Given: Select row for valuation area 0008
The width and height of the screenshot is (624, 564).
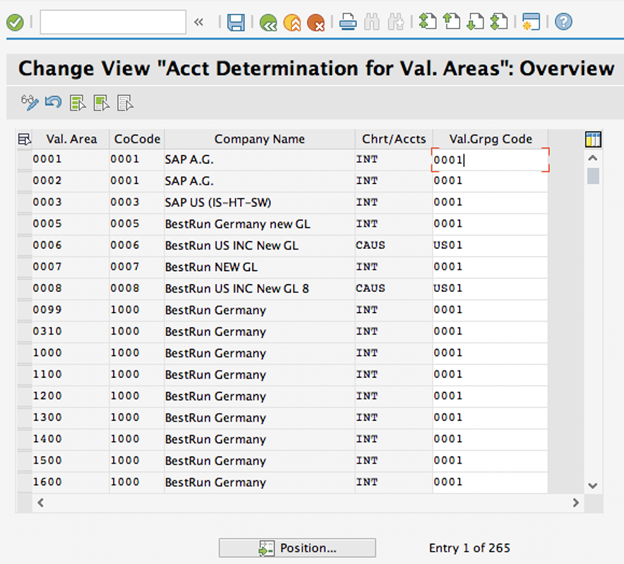Looking at the screenshot, I should (x=25, y=289).
